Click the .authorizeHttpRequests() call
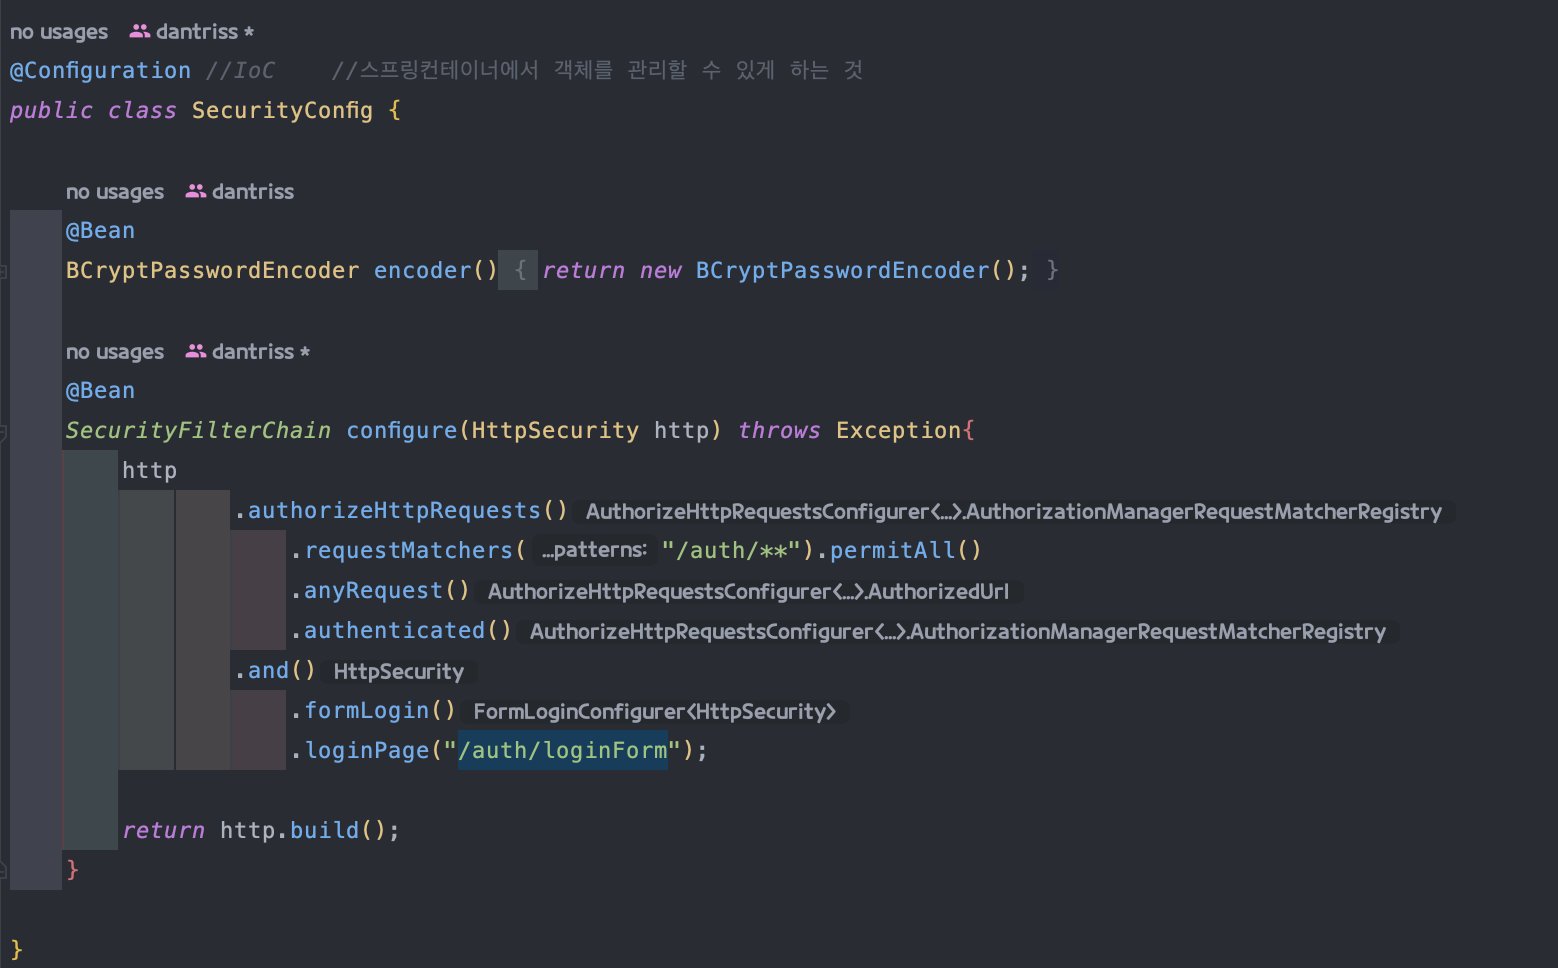Screen dimensions: 1558x968 pyautogui.click(x=402, y=511)
